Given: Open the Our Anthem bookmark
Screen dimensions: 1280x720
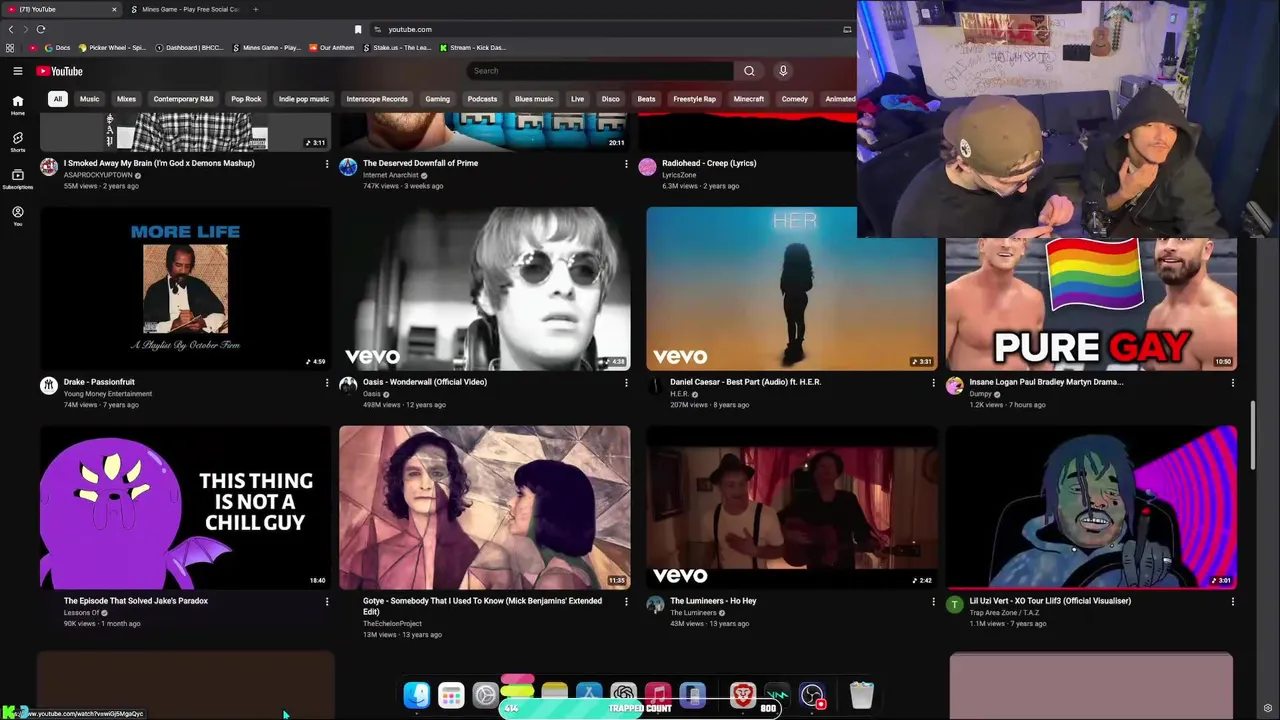Looking at the screenshot, I should pyautogui.click(x=332, y=47).
